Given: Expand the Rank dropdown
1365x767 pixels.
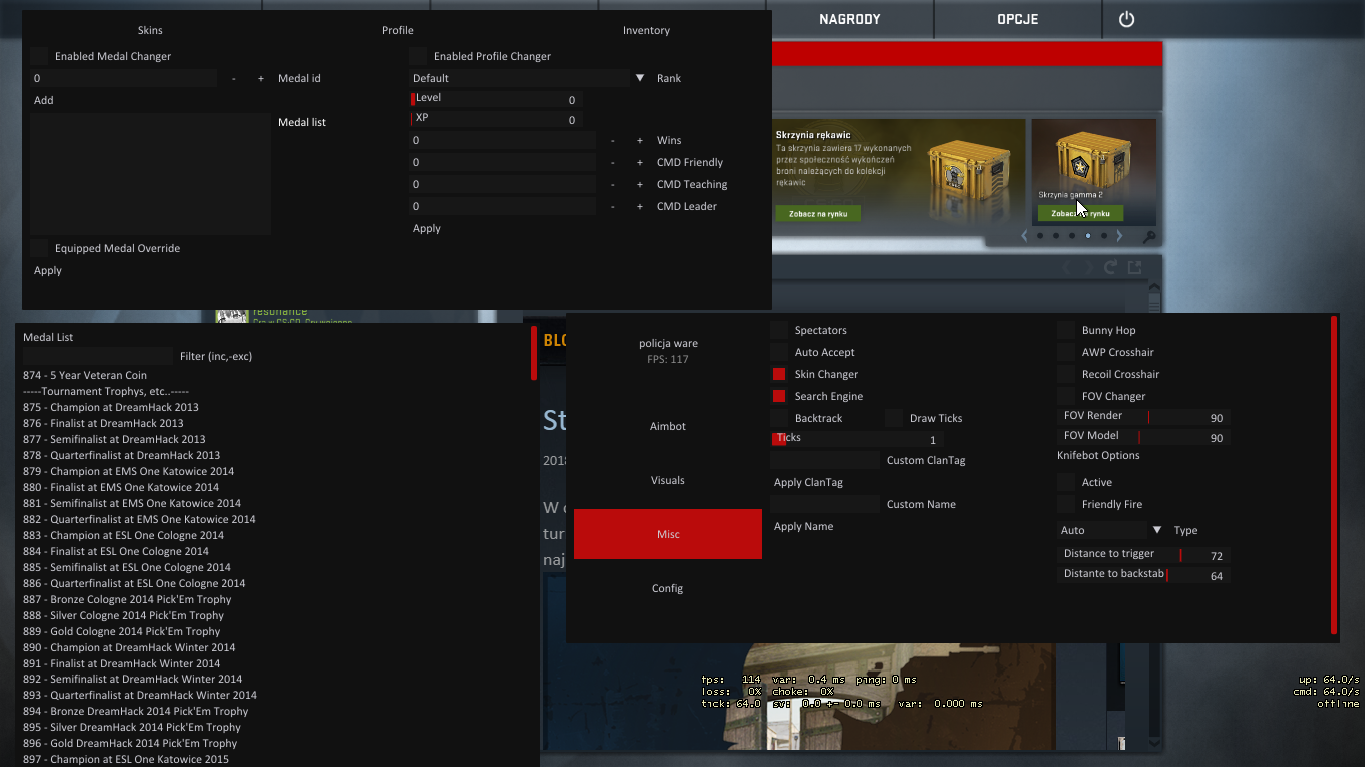Looking at the screenshot, I should coord(640,78).
